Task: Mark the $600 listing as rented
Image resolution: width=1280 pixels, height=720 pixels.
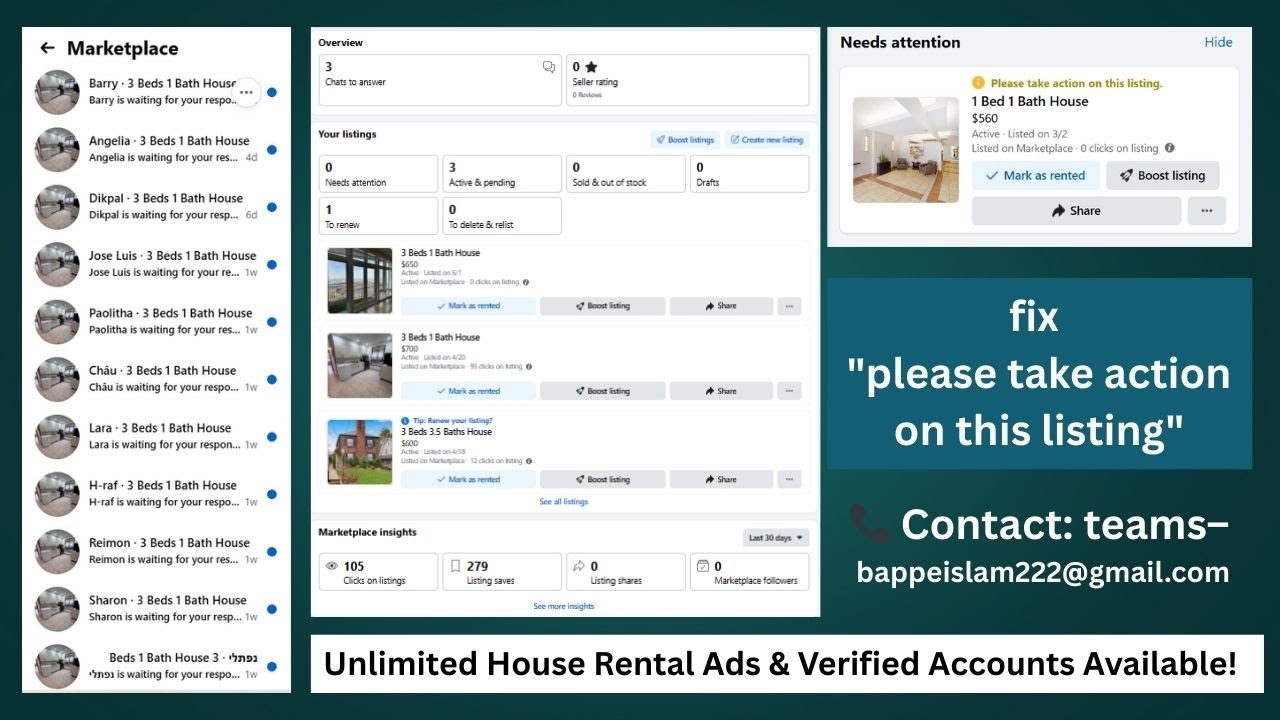Action: click(468, 479)
